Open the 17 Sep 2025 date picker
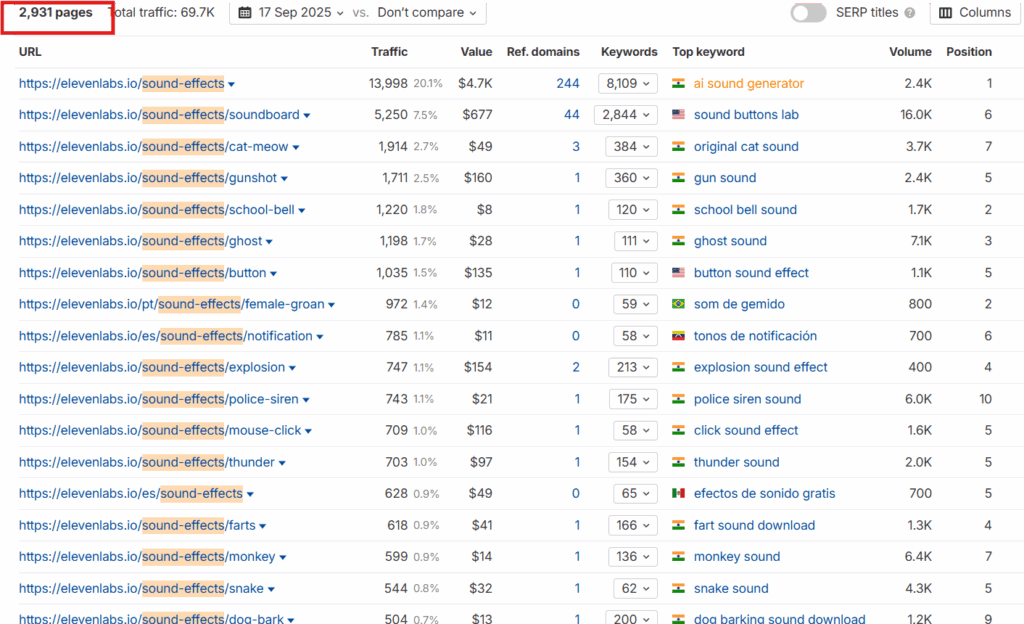This screenshot has width=1024, height=624. pos(291,12)
